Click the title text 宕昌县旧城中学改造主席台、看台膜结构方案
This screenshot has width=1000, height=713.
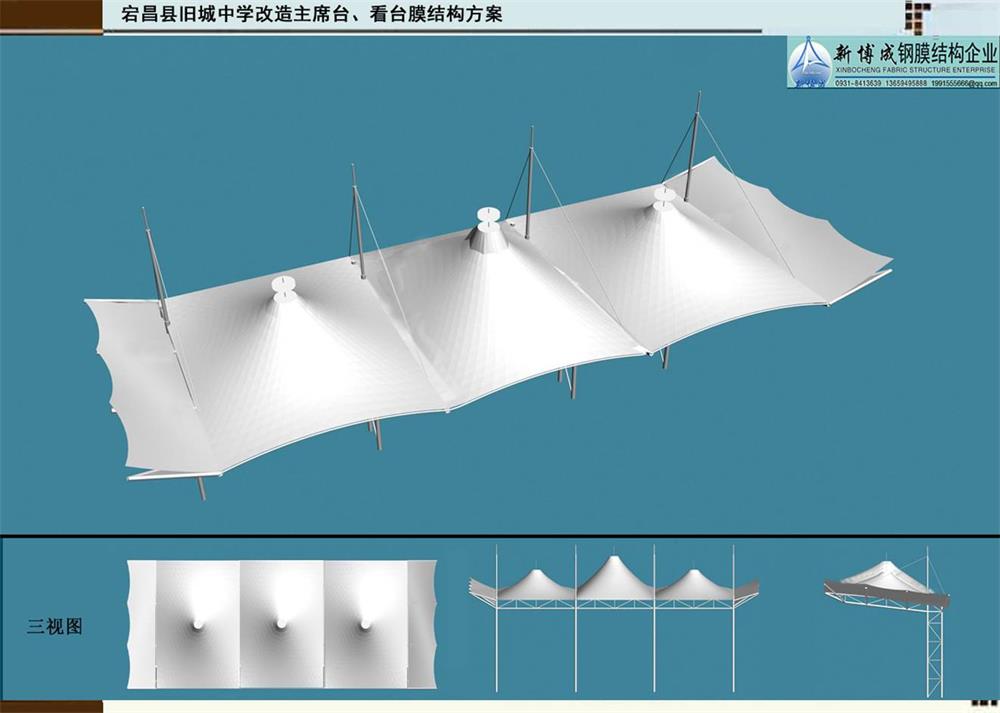tap(312, 14)
